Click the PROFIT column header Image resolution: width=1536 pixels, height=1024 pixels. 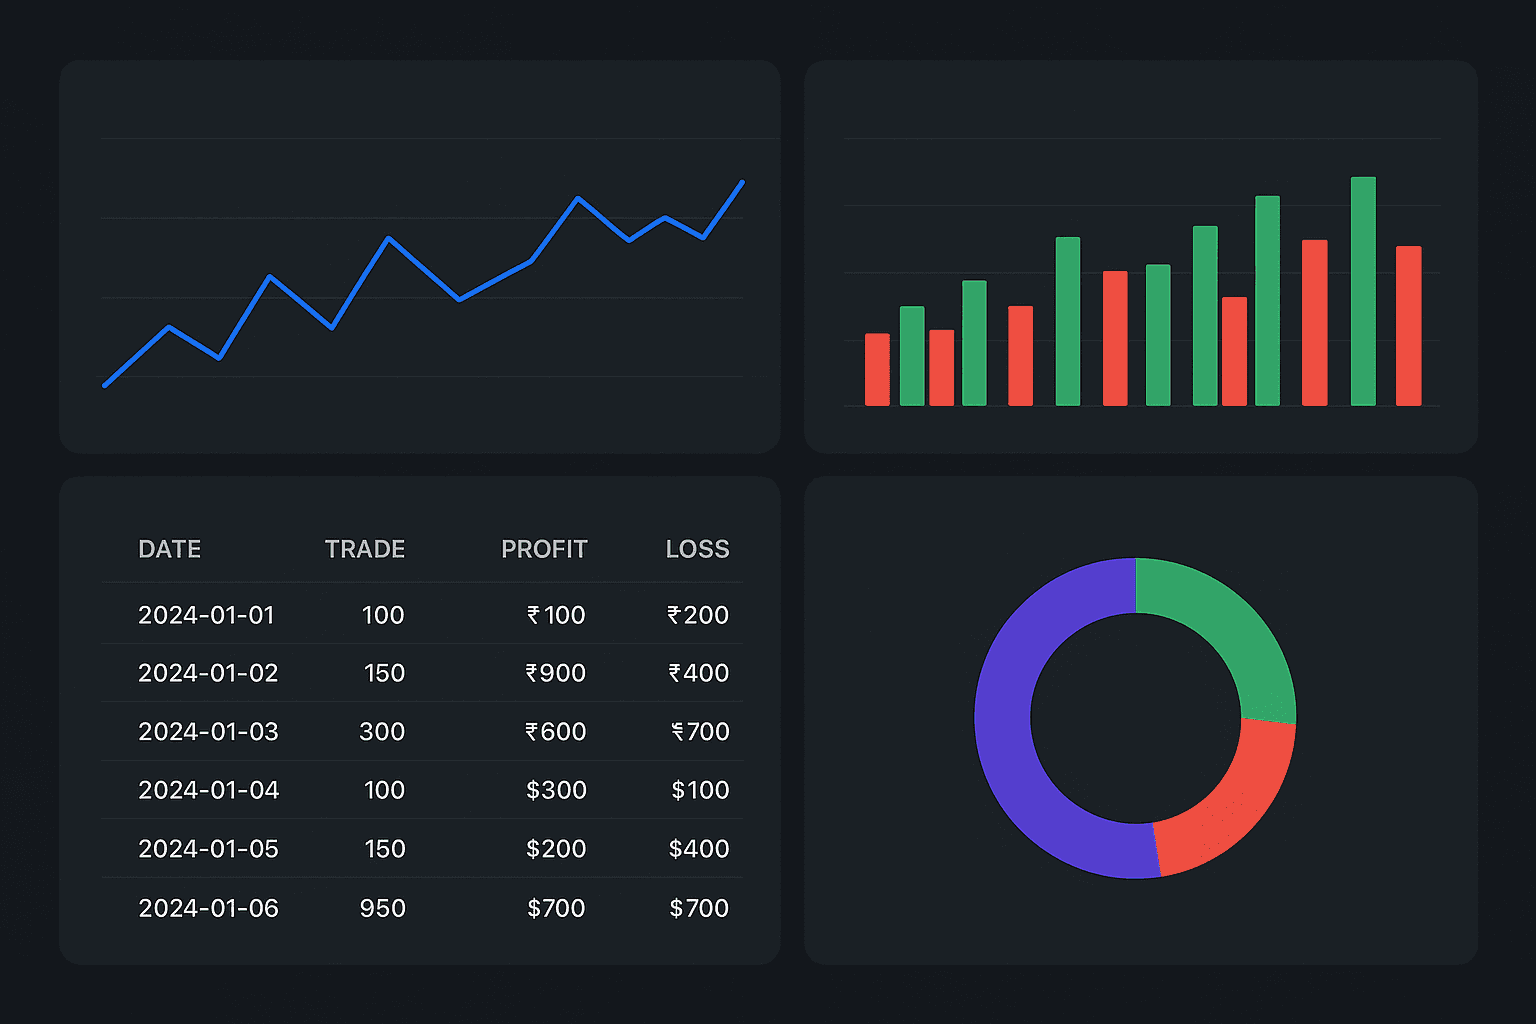(544, 549)
